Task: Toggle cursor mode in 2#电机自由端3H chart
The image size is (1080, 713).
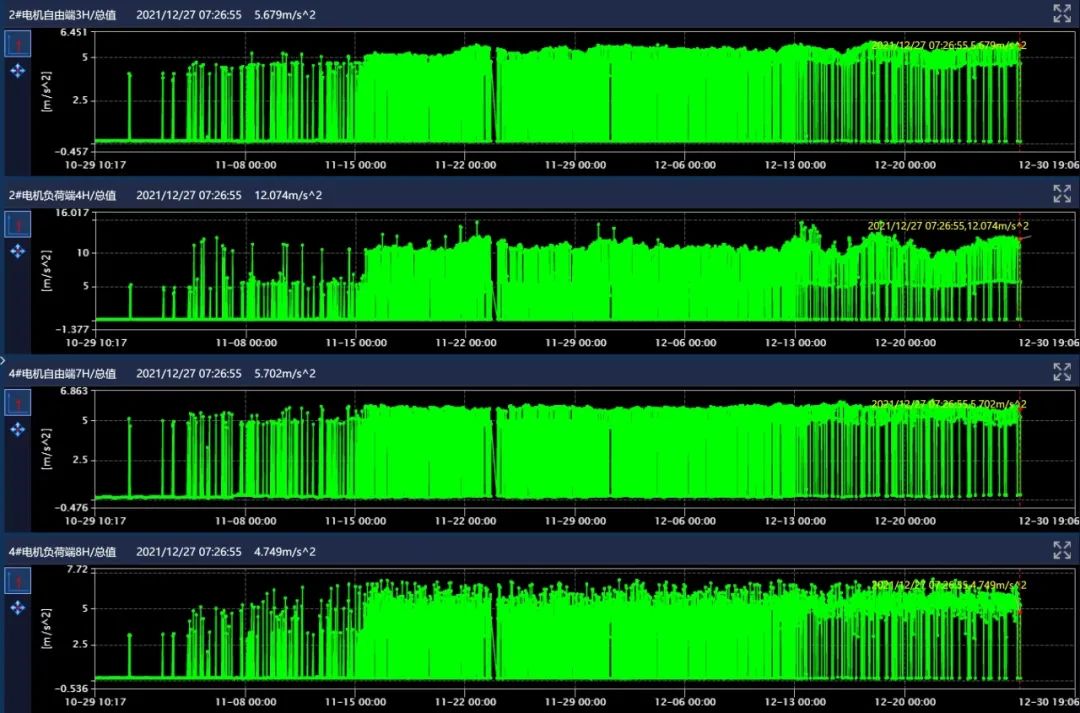Action: 18,44
